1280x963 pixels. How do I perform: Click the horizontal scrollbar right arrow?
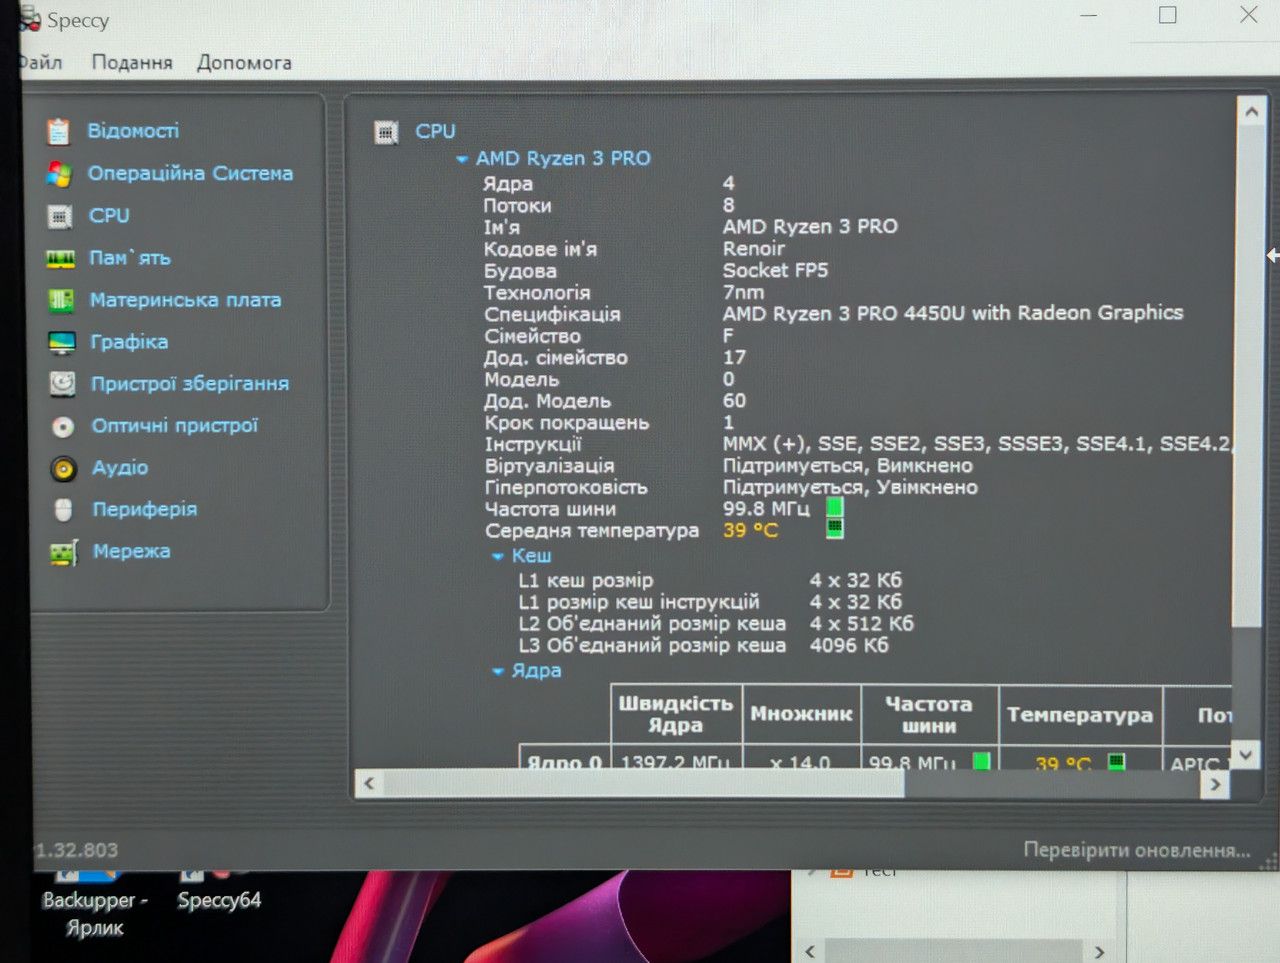click(1215, 784)
